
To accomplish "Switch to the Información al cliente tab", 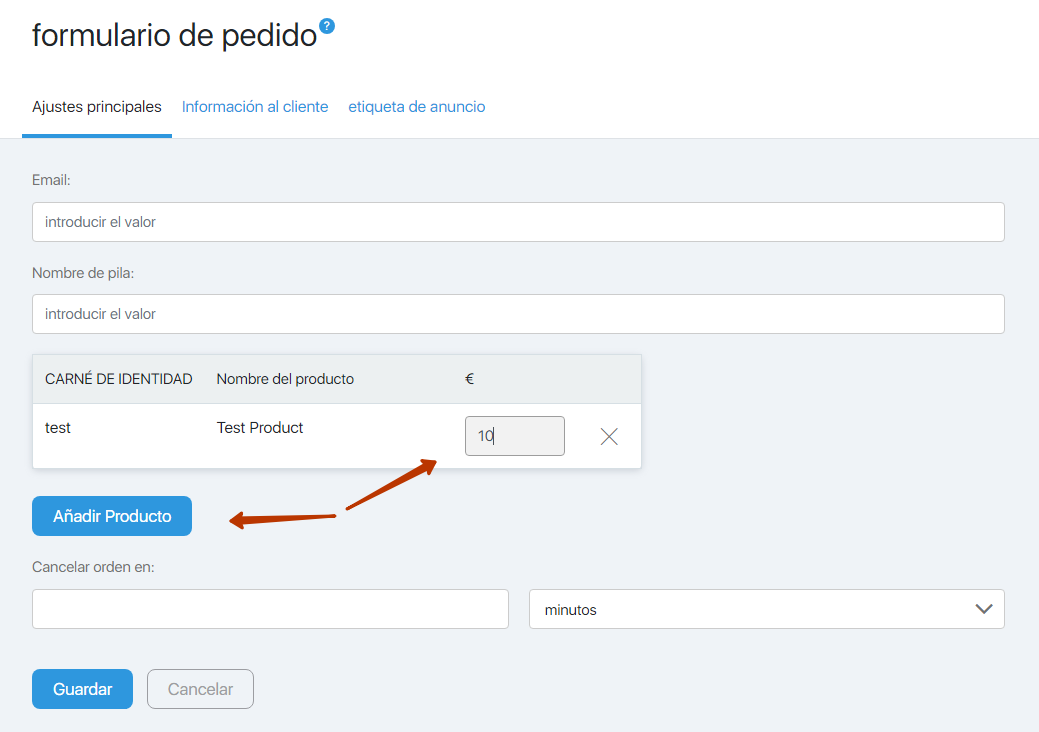I will (x=255, y=107).
